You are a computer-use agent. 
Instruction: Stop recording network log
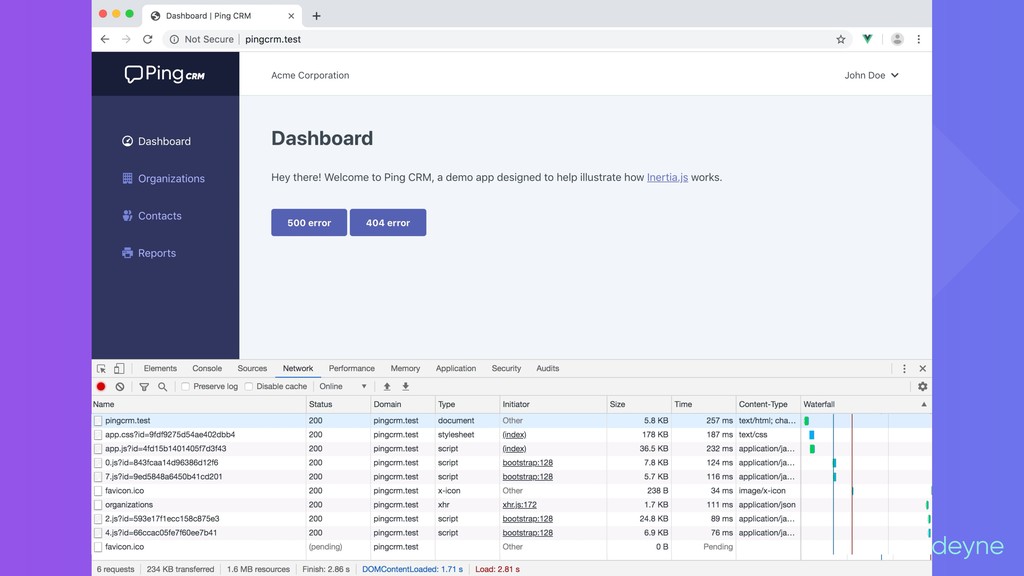click(101, 387)
